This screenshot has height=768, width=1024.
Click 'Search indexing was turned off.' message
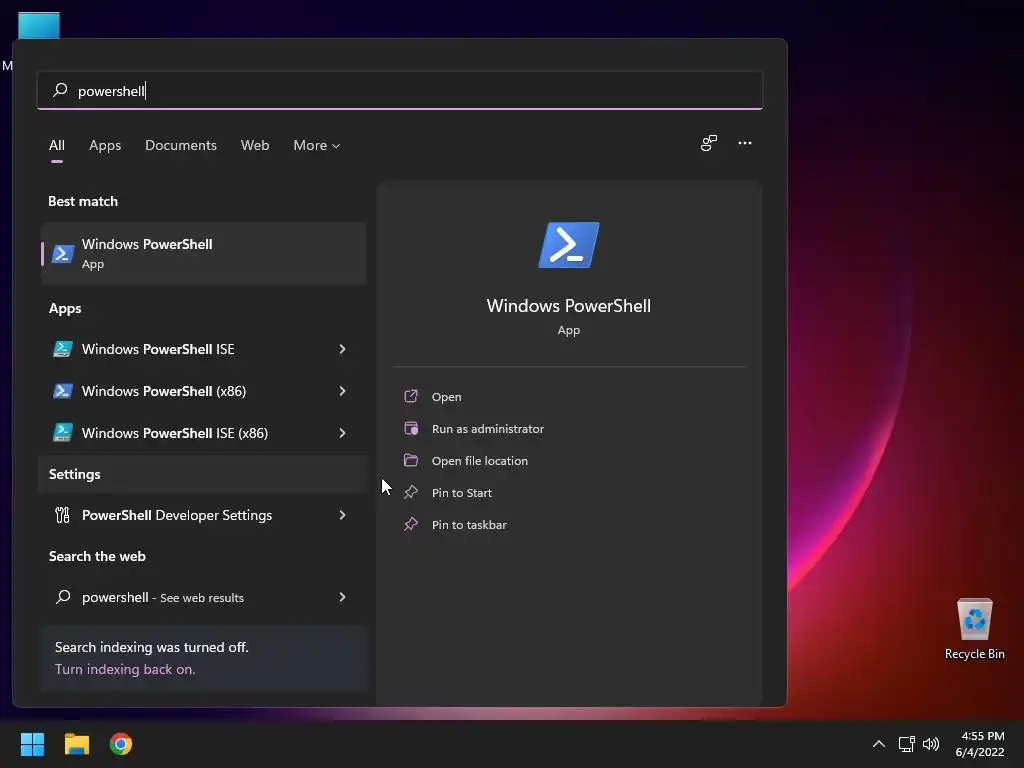pos(152,647)
